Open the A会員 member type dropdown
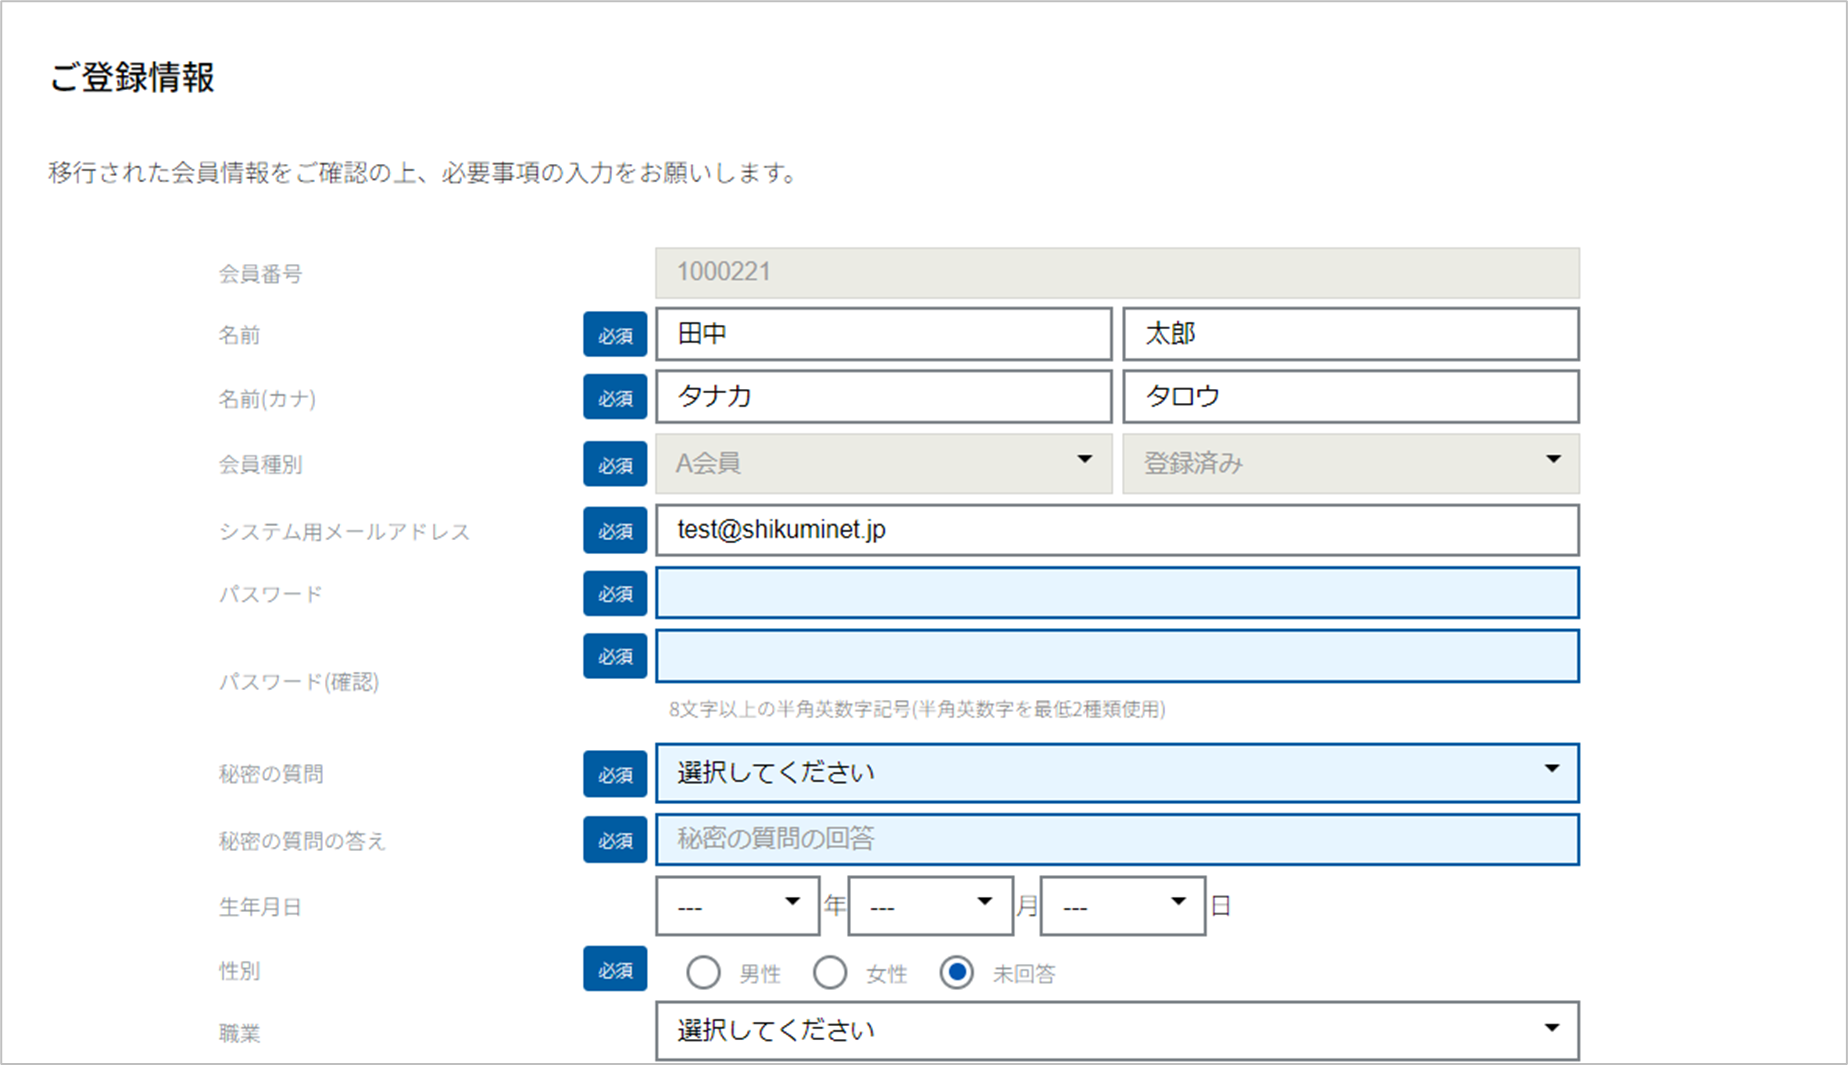 [883, 463]
